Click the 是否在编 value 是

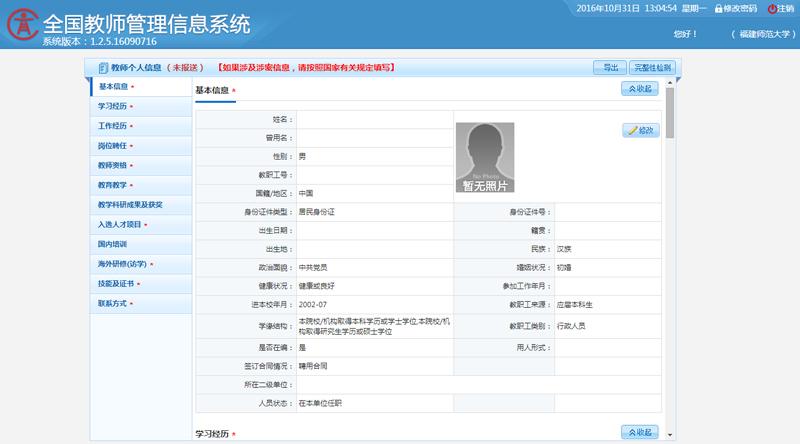(x=302, y=348)
